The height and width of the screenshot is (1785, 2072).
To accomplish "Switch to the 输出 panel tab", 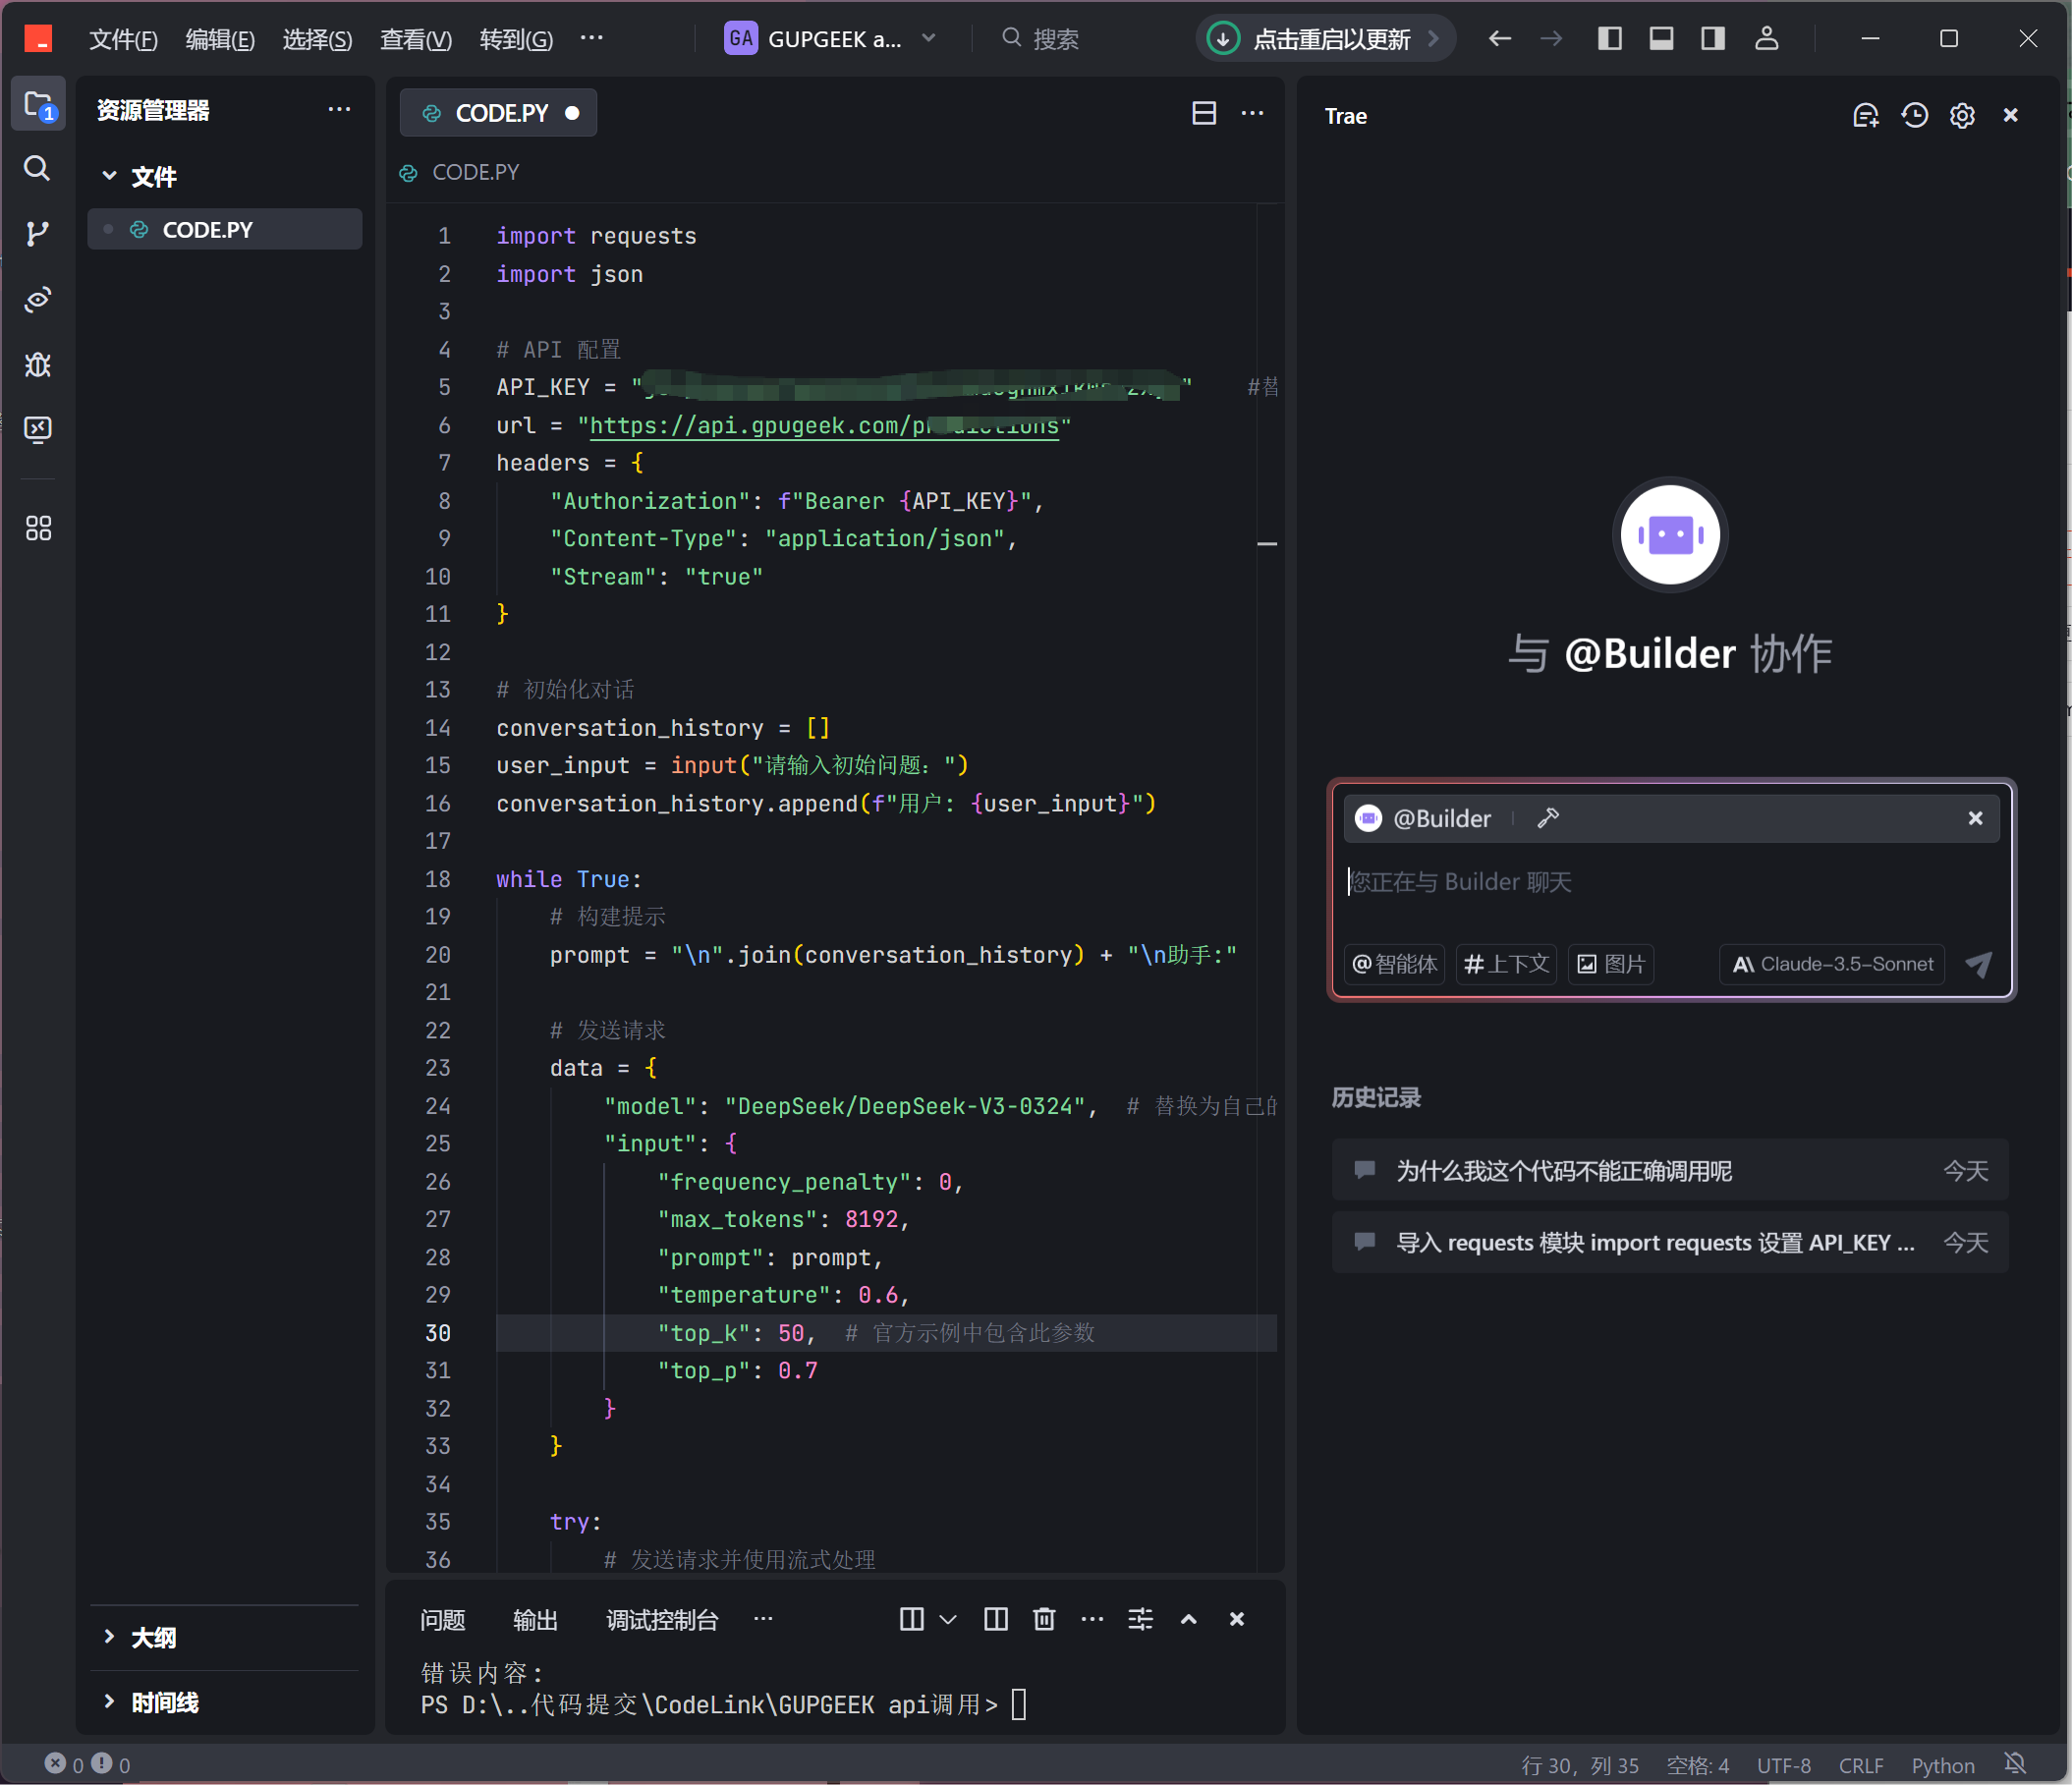I will coord(535,1619).
